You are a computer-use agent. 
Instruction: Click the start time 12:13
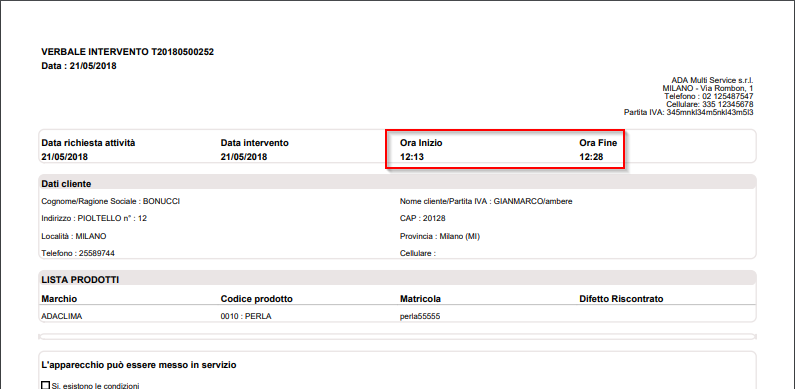(412, 157)
